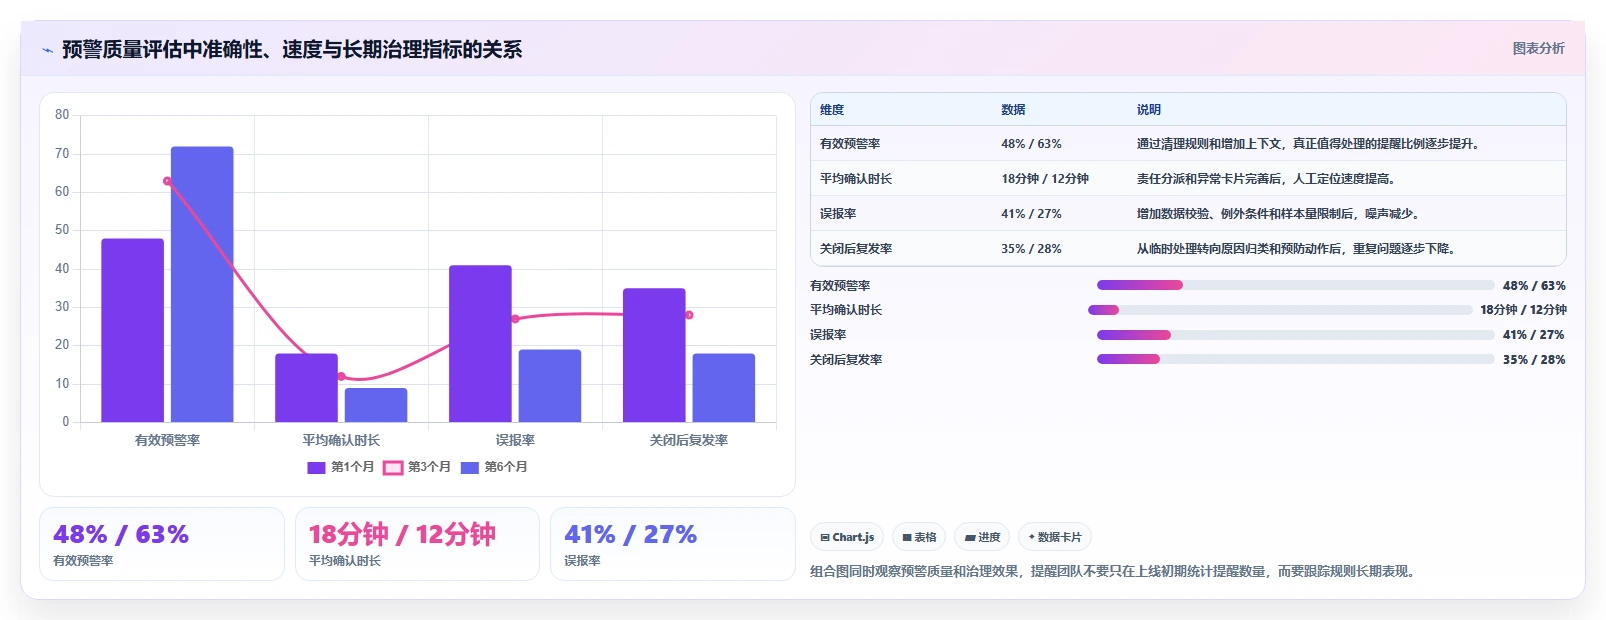1606x620 pixels.
Task: Click the 平均确认时长 label on chart x-axis
Action: point(341,440)
